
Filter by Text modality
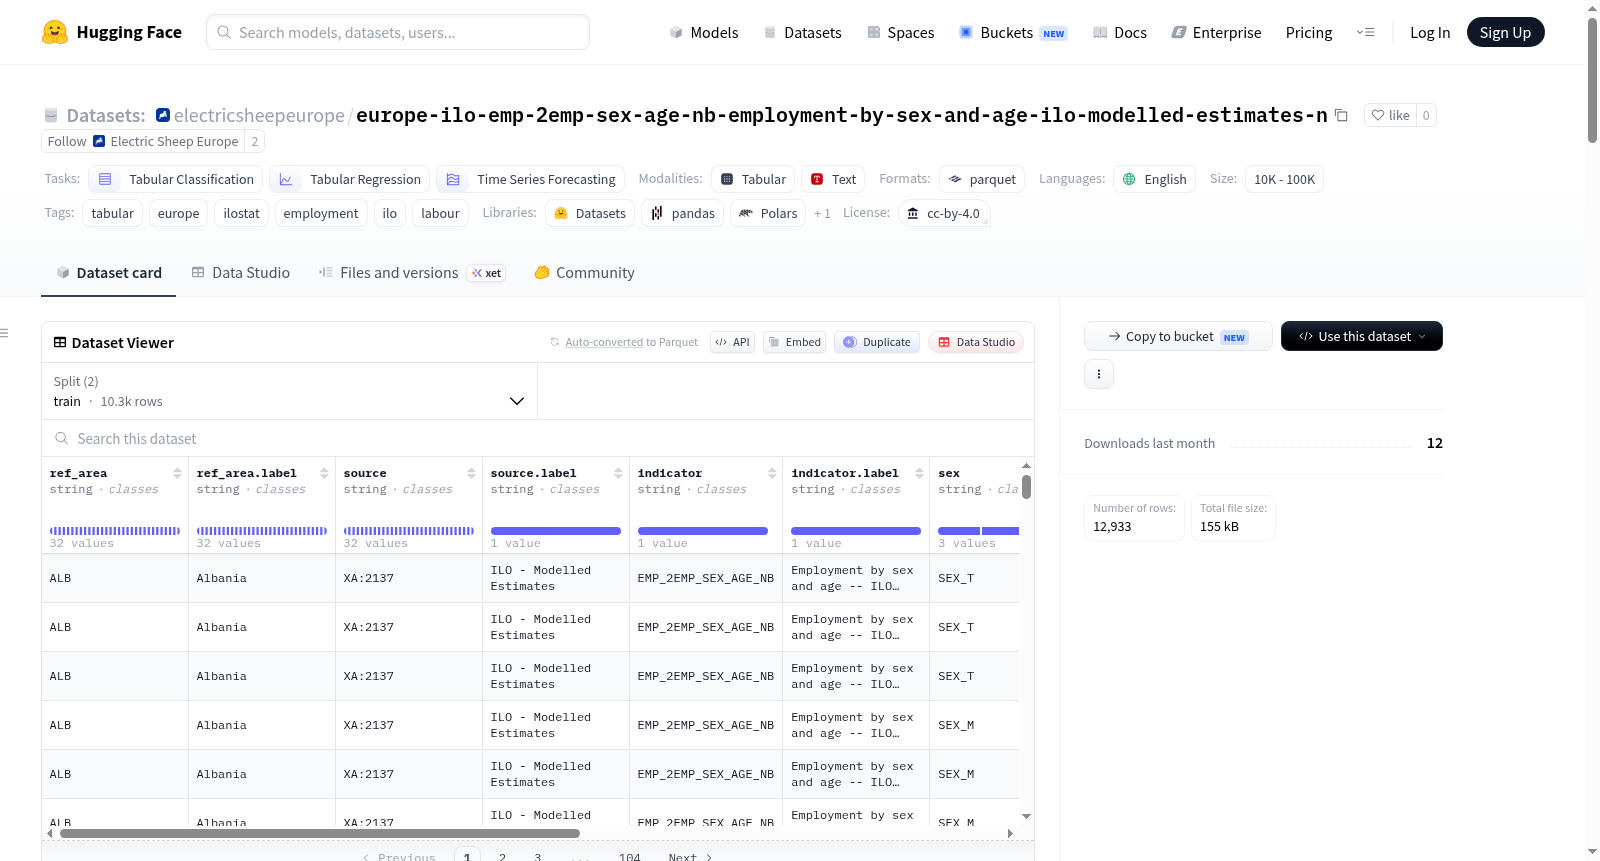833,179
